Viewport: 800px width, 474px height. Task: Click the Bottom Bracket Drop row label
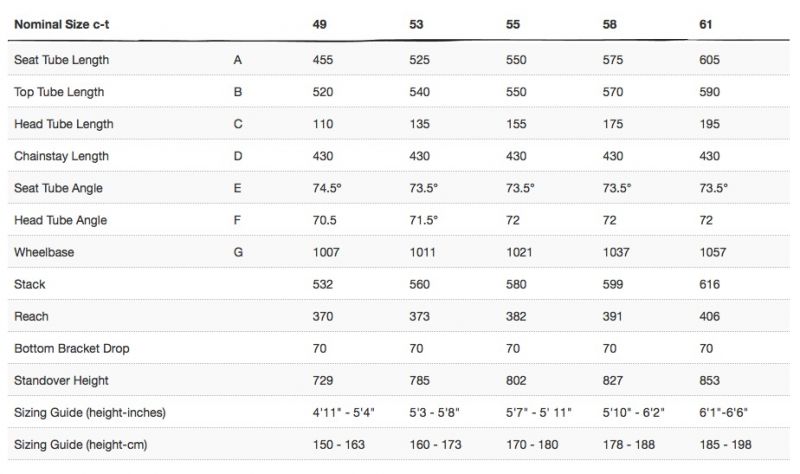pyautogui.click(x=71, y=348)
